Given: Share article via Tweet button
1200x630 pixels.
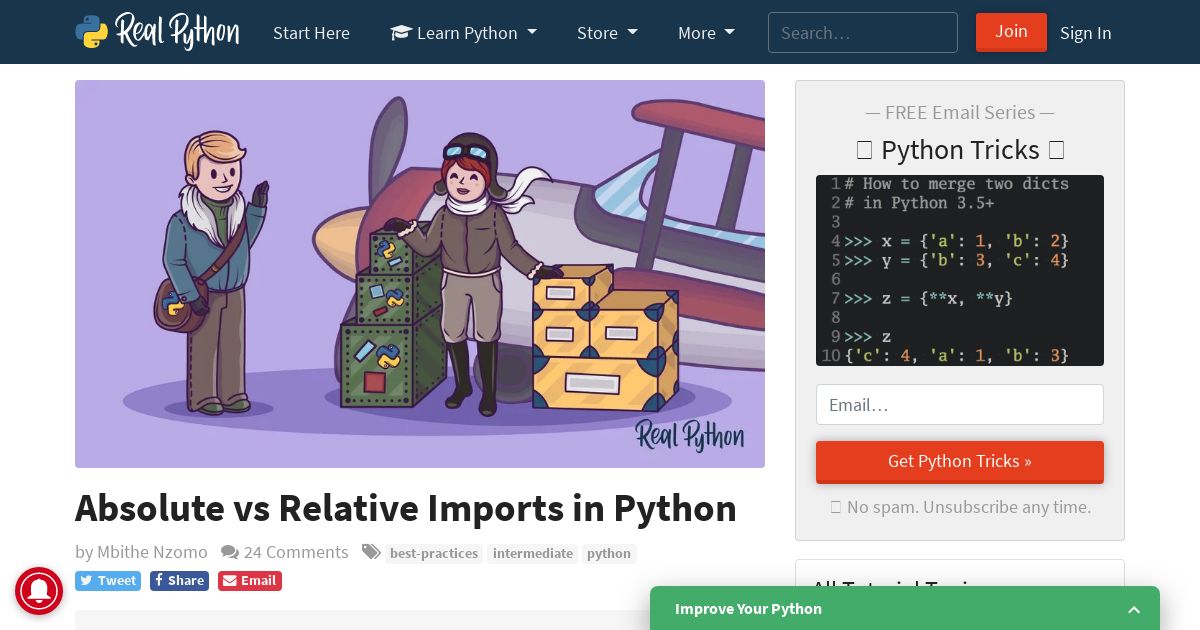Looking at the screenshot, I should click(x=108, y=581).
